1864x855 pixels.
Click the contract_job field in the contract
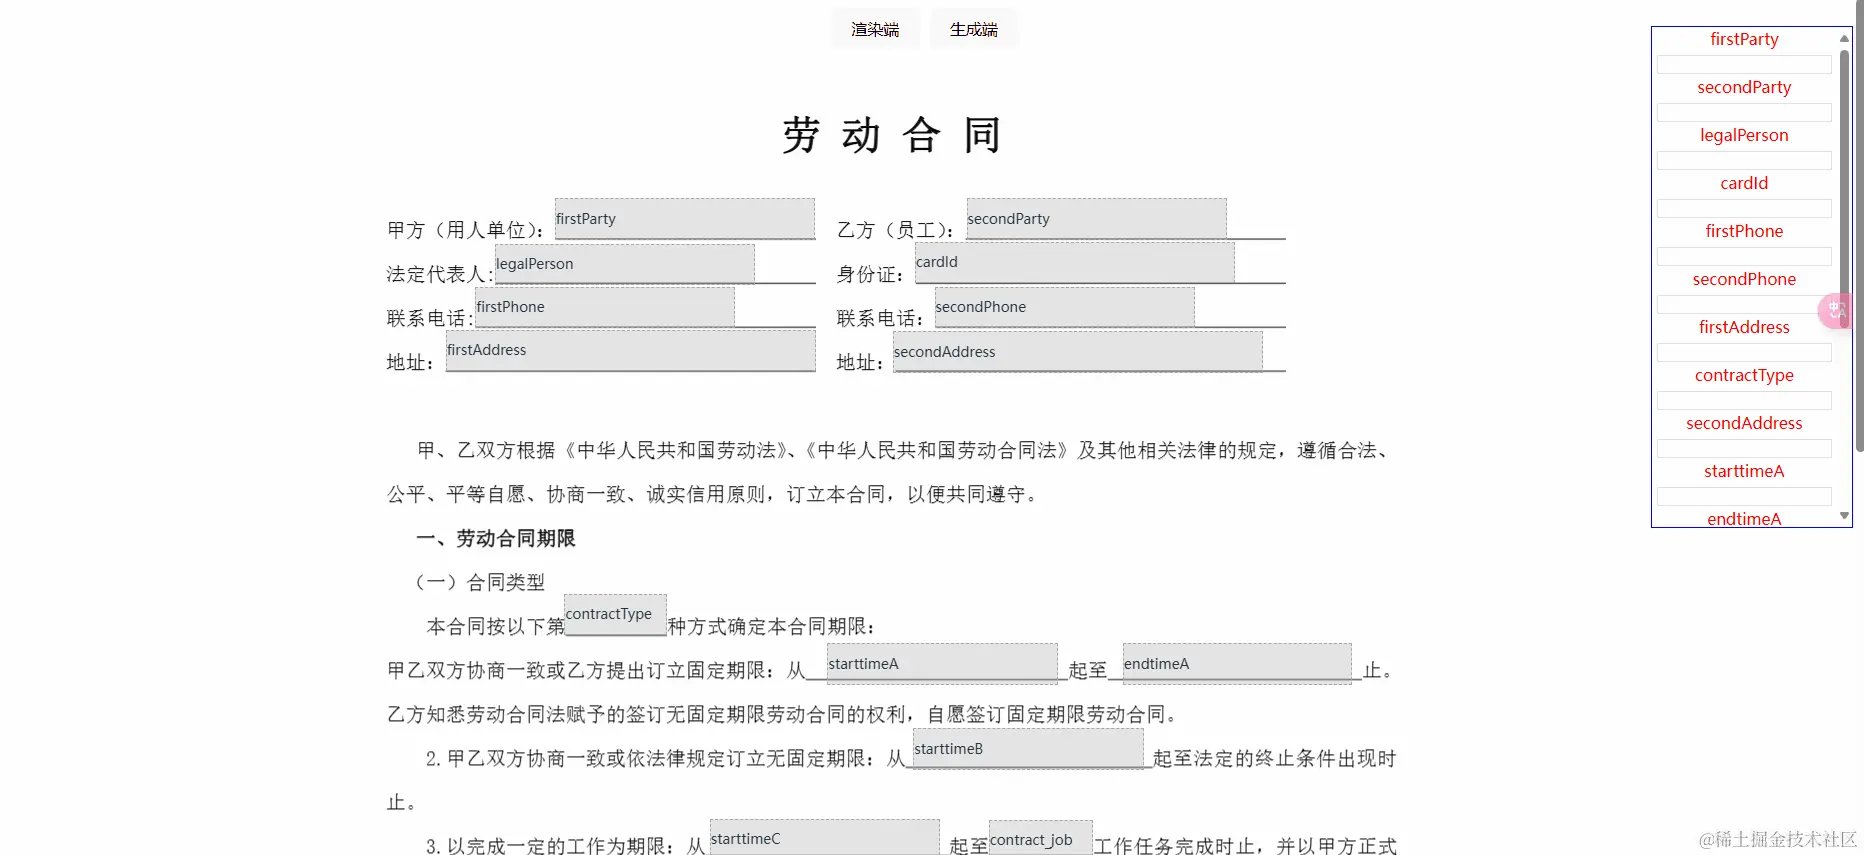(x=1040, y=838)
